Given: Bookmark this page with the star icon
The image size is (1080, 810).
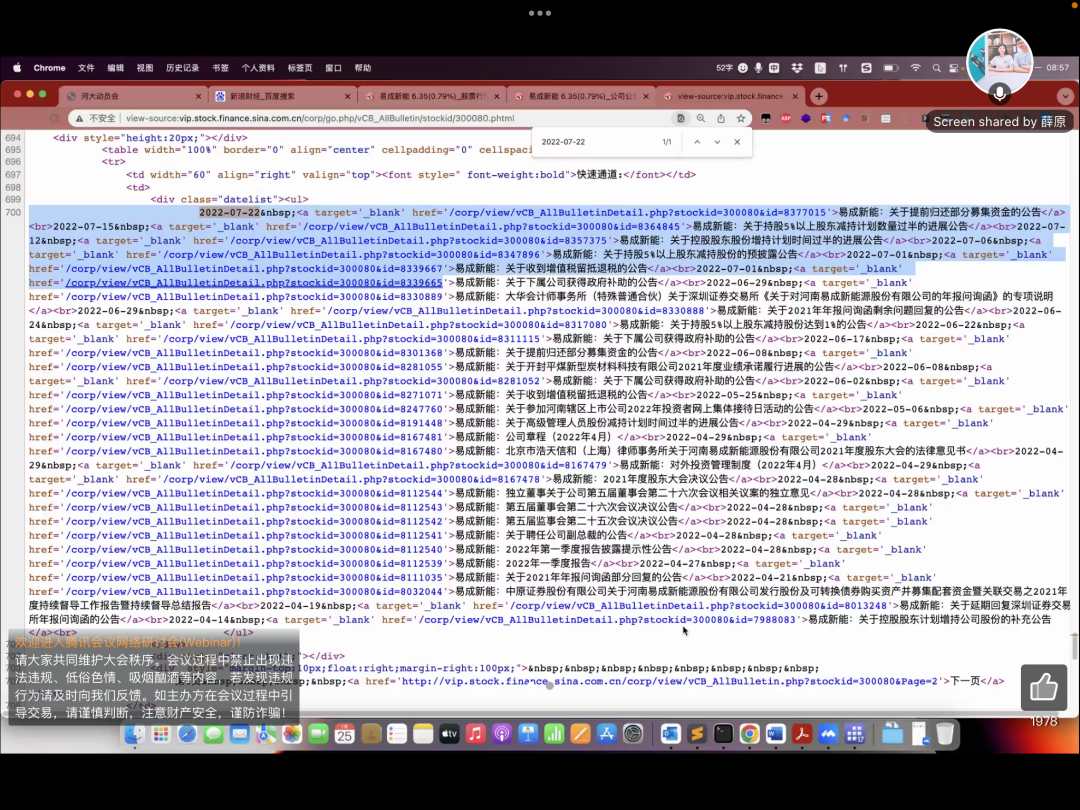Looking at the screenshot, I should (x=740, y=118).
